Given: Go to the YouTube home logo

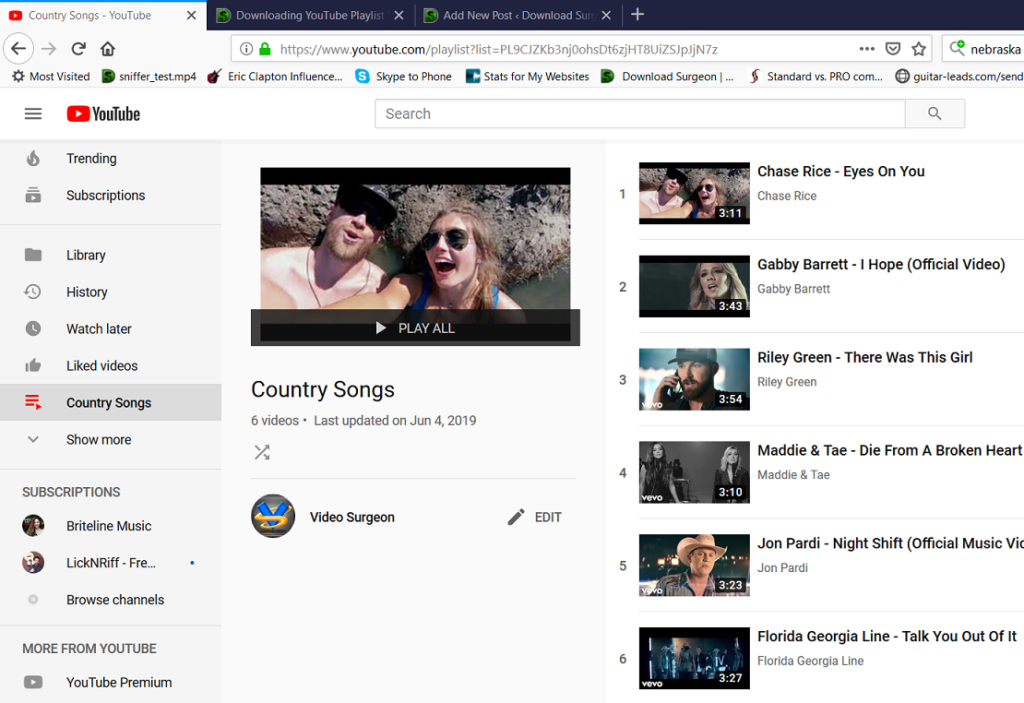Looking at the screenshot, I should 103,114.
